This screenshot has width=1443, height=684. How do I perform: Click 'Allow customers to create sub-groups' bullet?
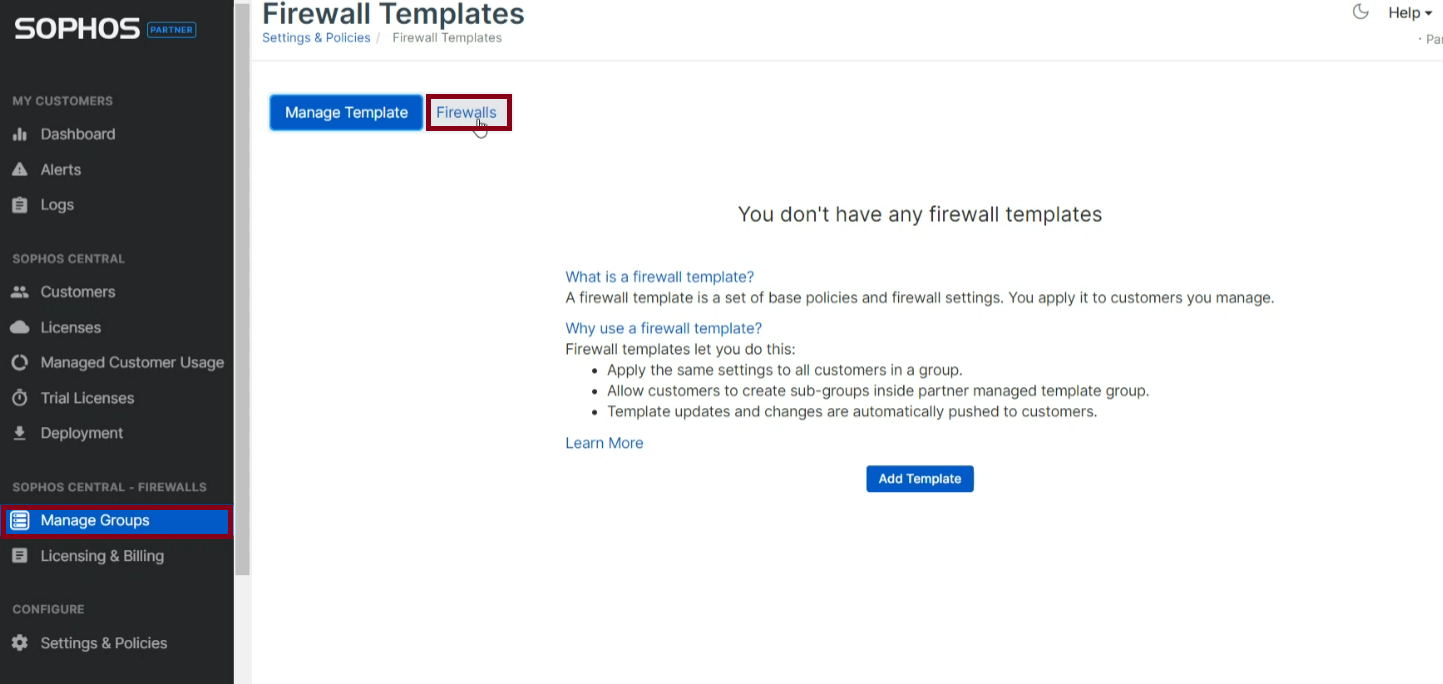pyautogui.click(x=878, y=391)
